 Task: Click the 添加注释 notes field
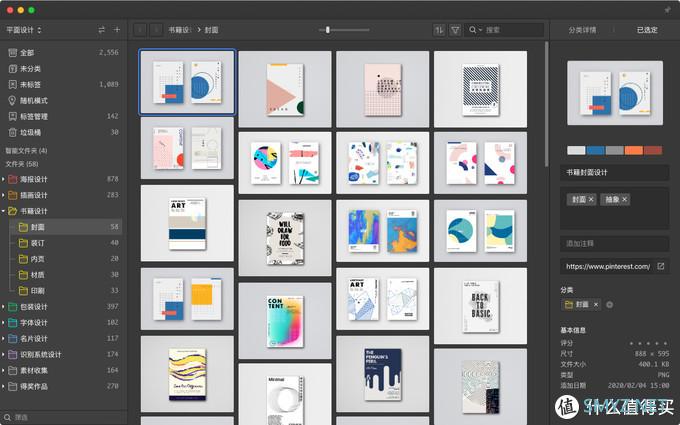pyautogui.click(x=615, y=244)
